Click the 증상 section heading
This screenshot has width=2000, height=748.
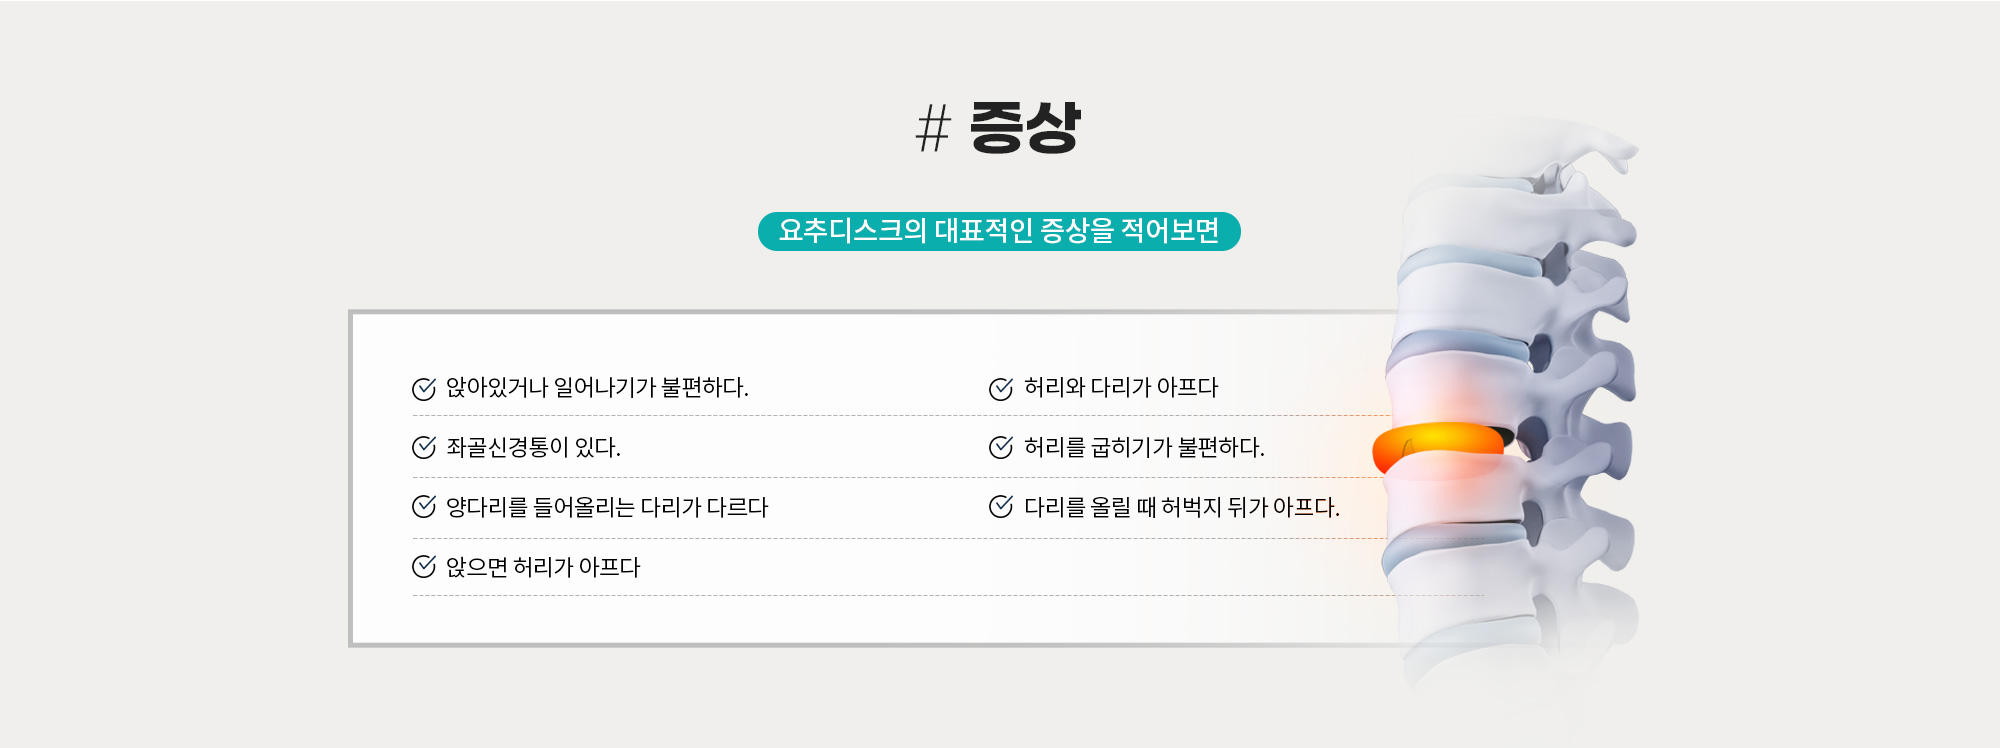click(1025, 128)
